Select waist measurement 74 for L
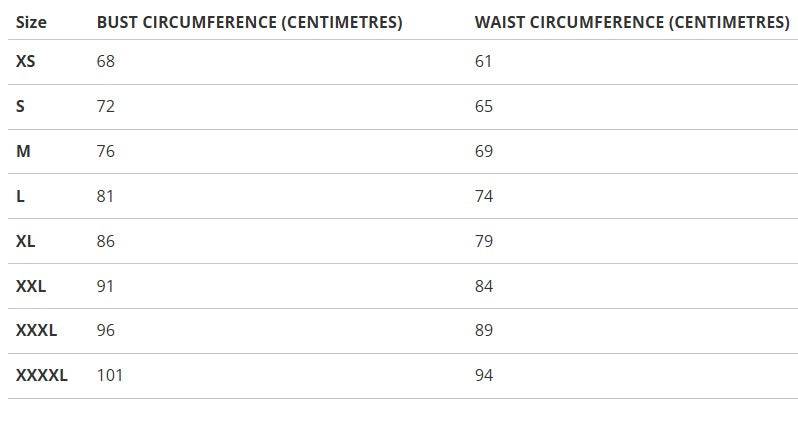Viewport: 798px width, 437px height. point(484,196)
